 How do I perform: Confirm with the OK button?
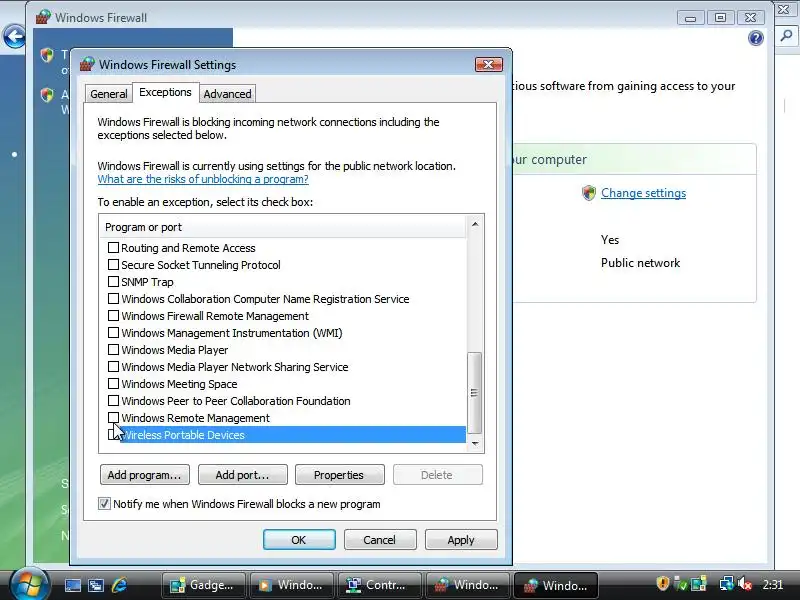coord(299,540)
